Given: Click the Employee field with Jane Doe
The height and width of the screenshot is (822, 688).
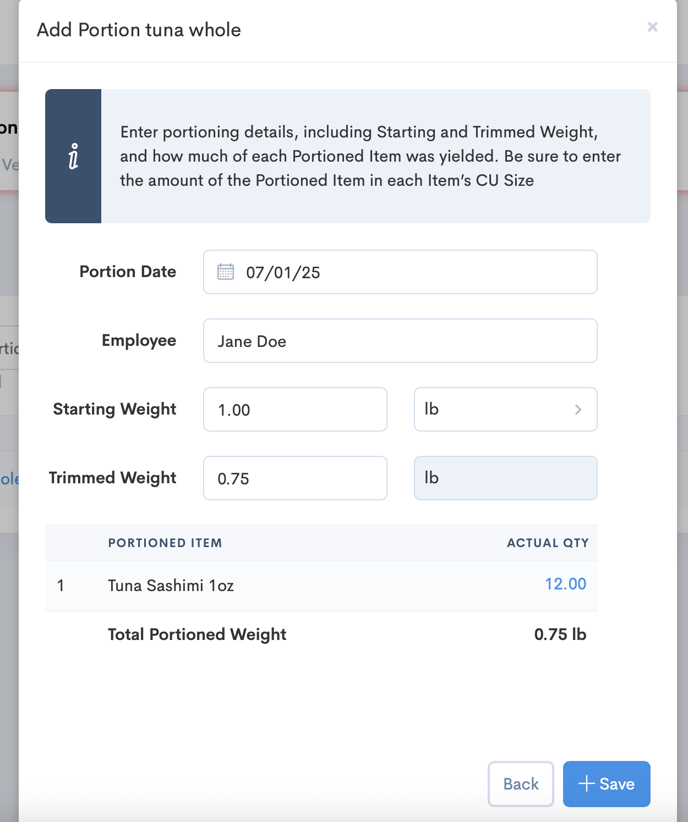Looking at the screenshot, I should 400,341.
